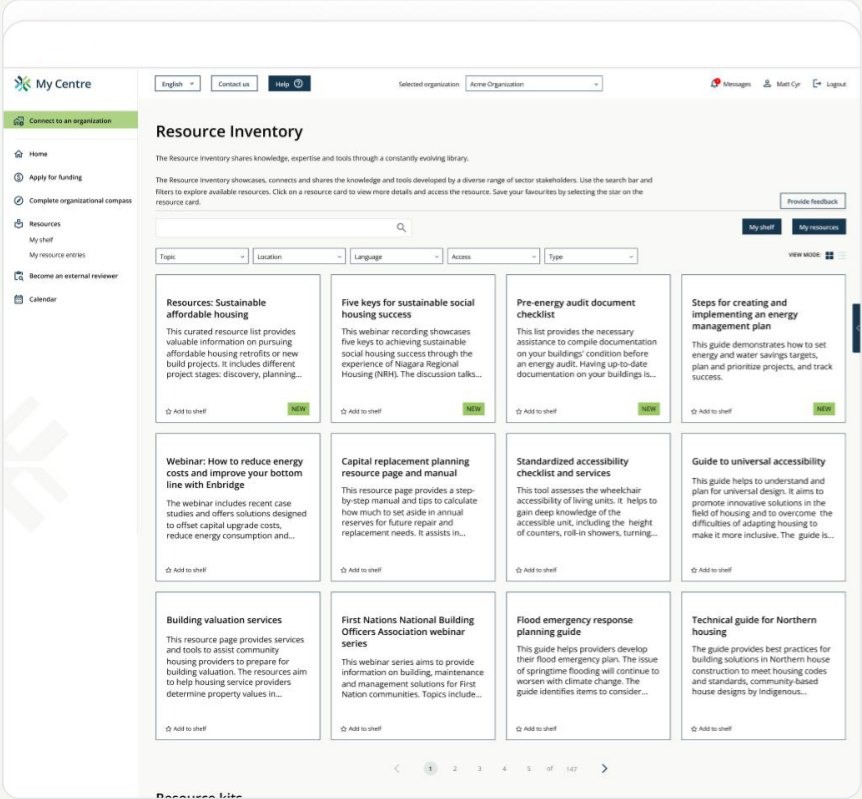Click the dark My shelf button
This screenshot has width=862, height=799.
point(761,227)
